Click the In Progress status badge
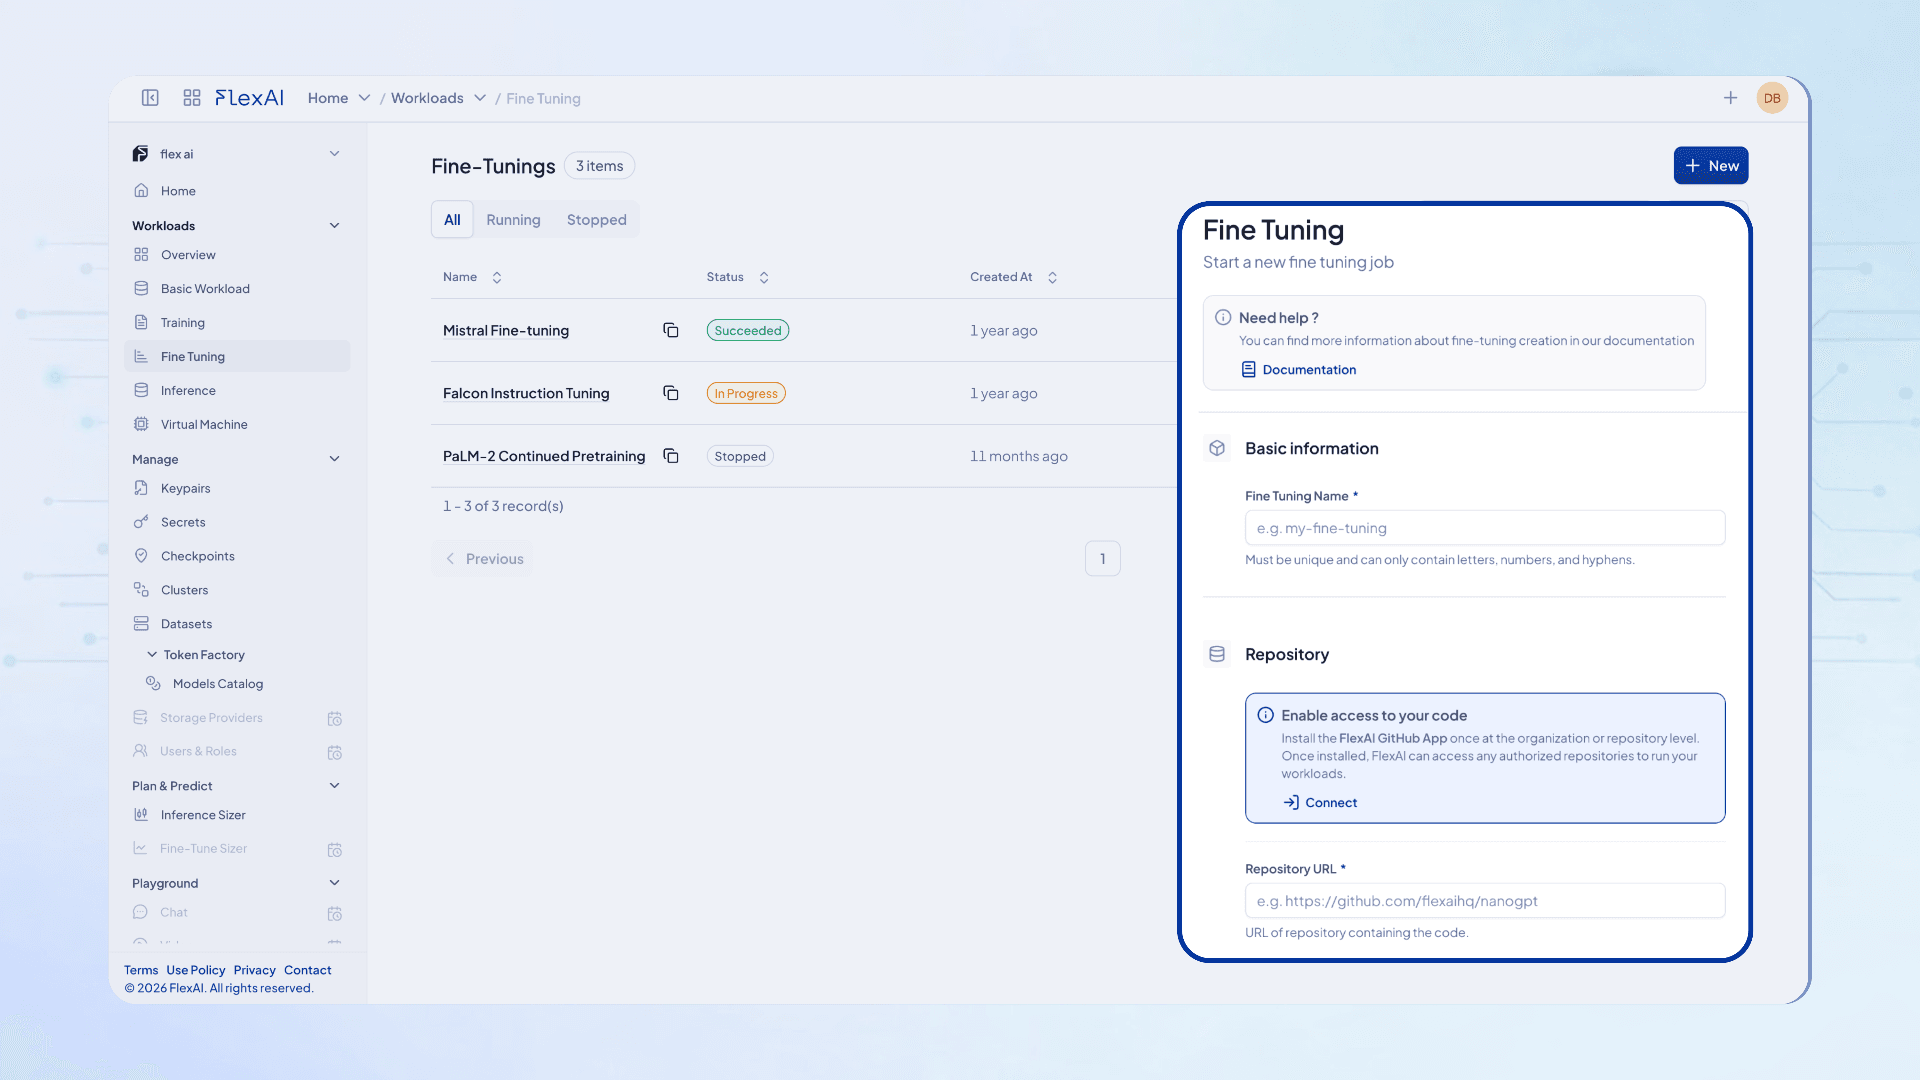The height and width of the screenshot is (1080, 1920). (746, 394)
